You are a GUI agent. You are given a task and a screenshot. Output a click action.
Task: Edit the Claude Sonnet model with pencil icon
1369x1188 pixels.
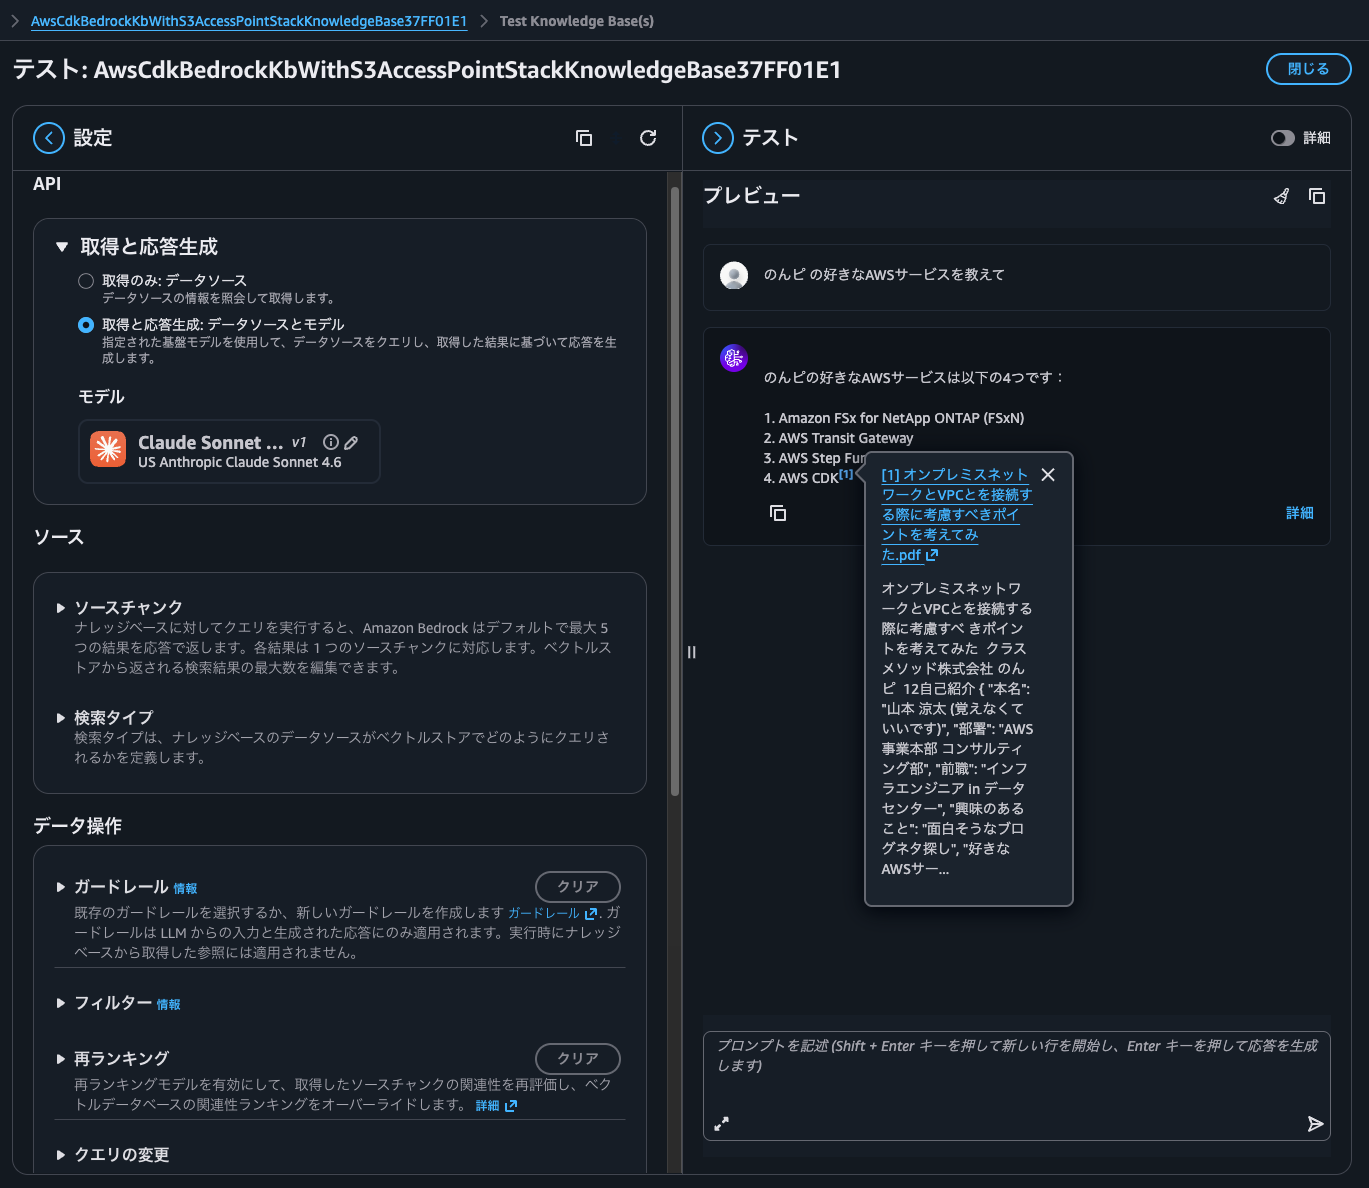(x=352, y=441)
